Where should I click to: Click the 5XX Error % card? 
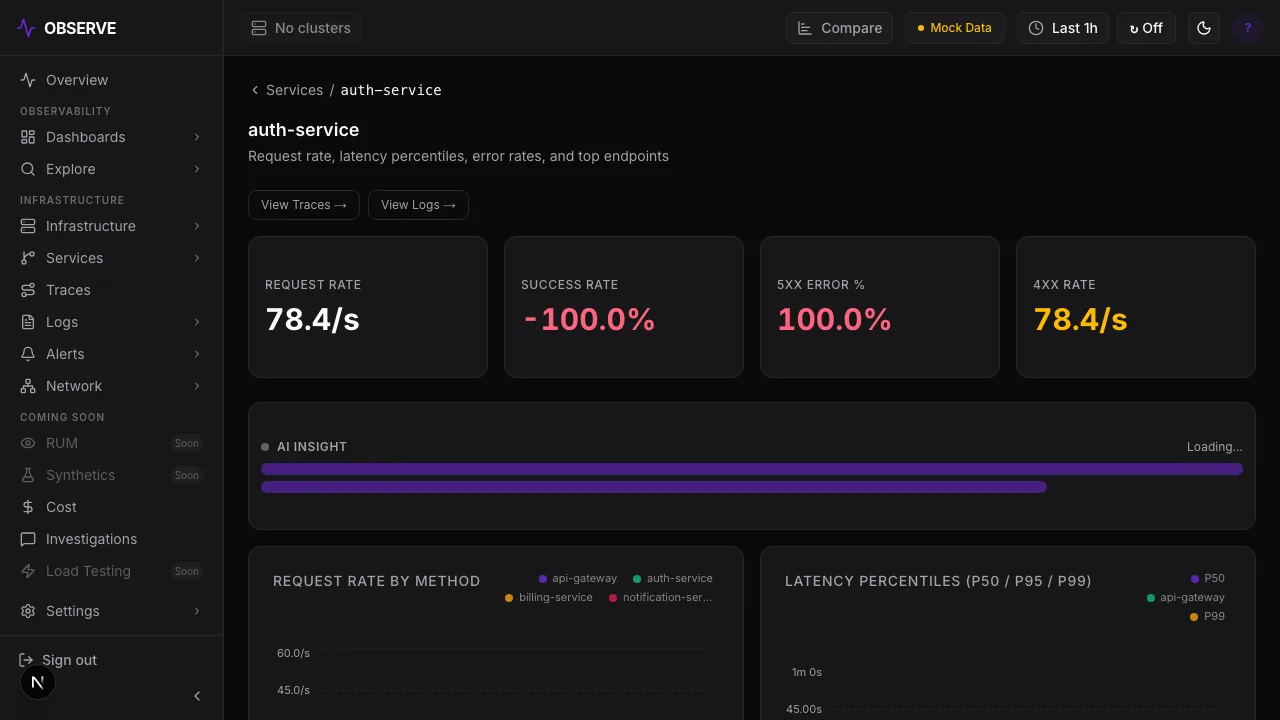point(880,307)
